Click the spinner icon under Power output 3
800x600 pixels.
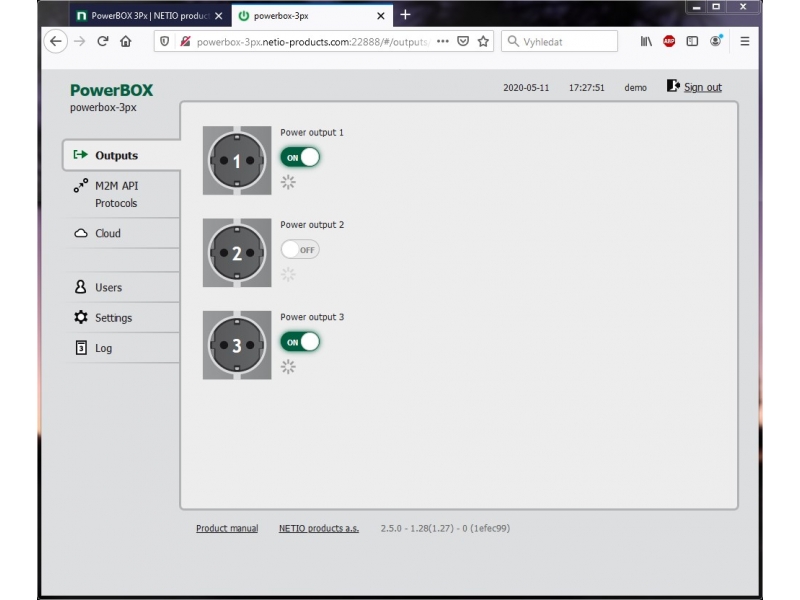[x=288, y=367]
